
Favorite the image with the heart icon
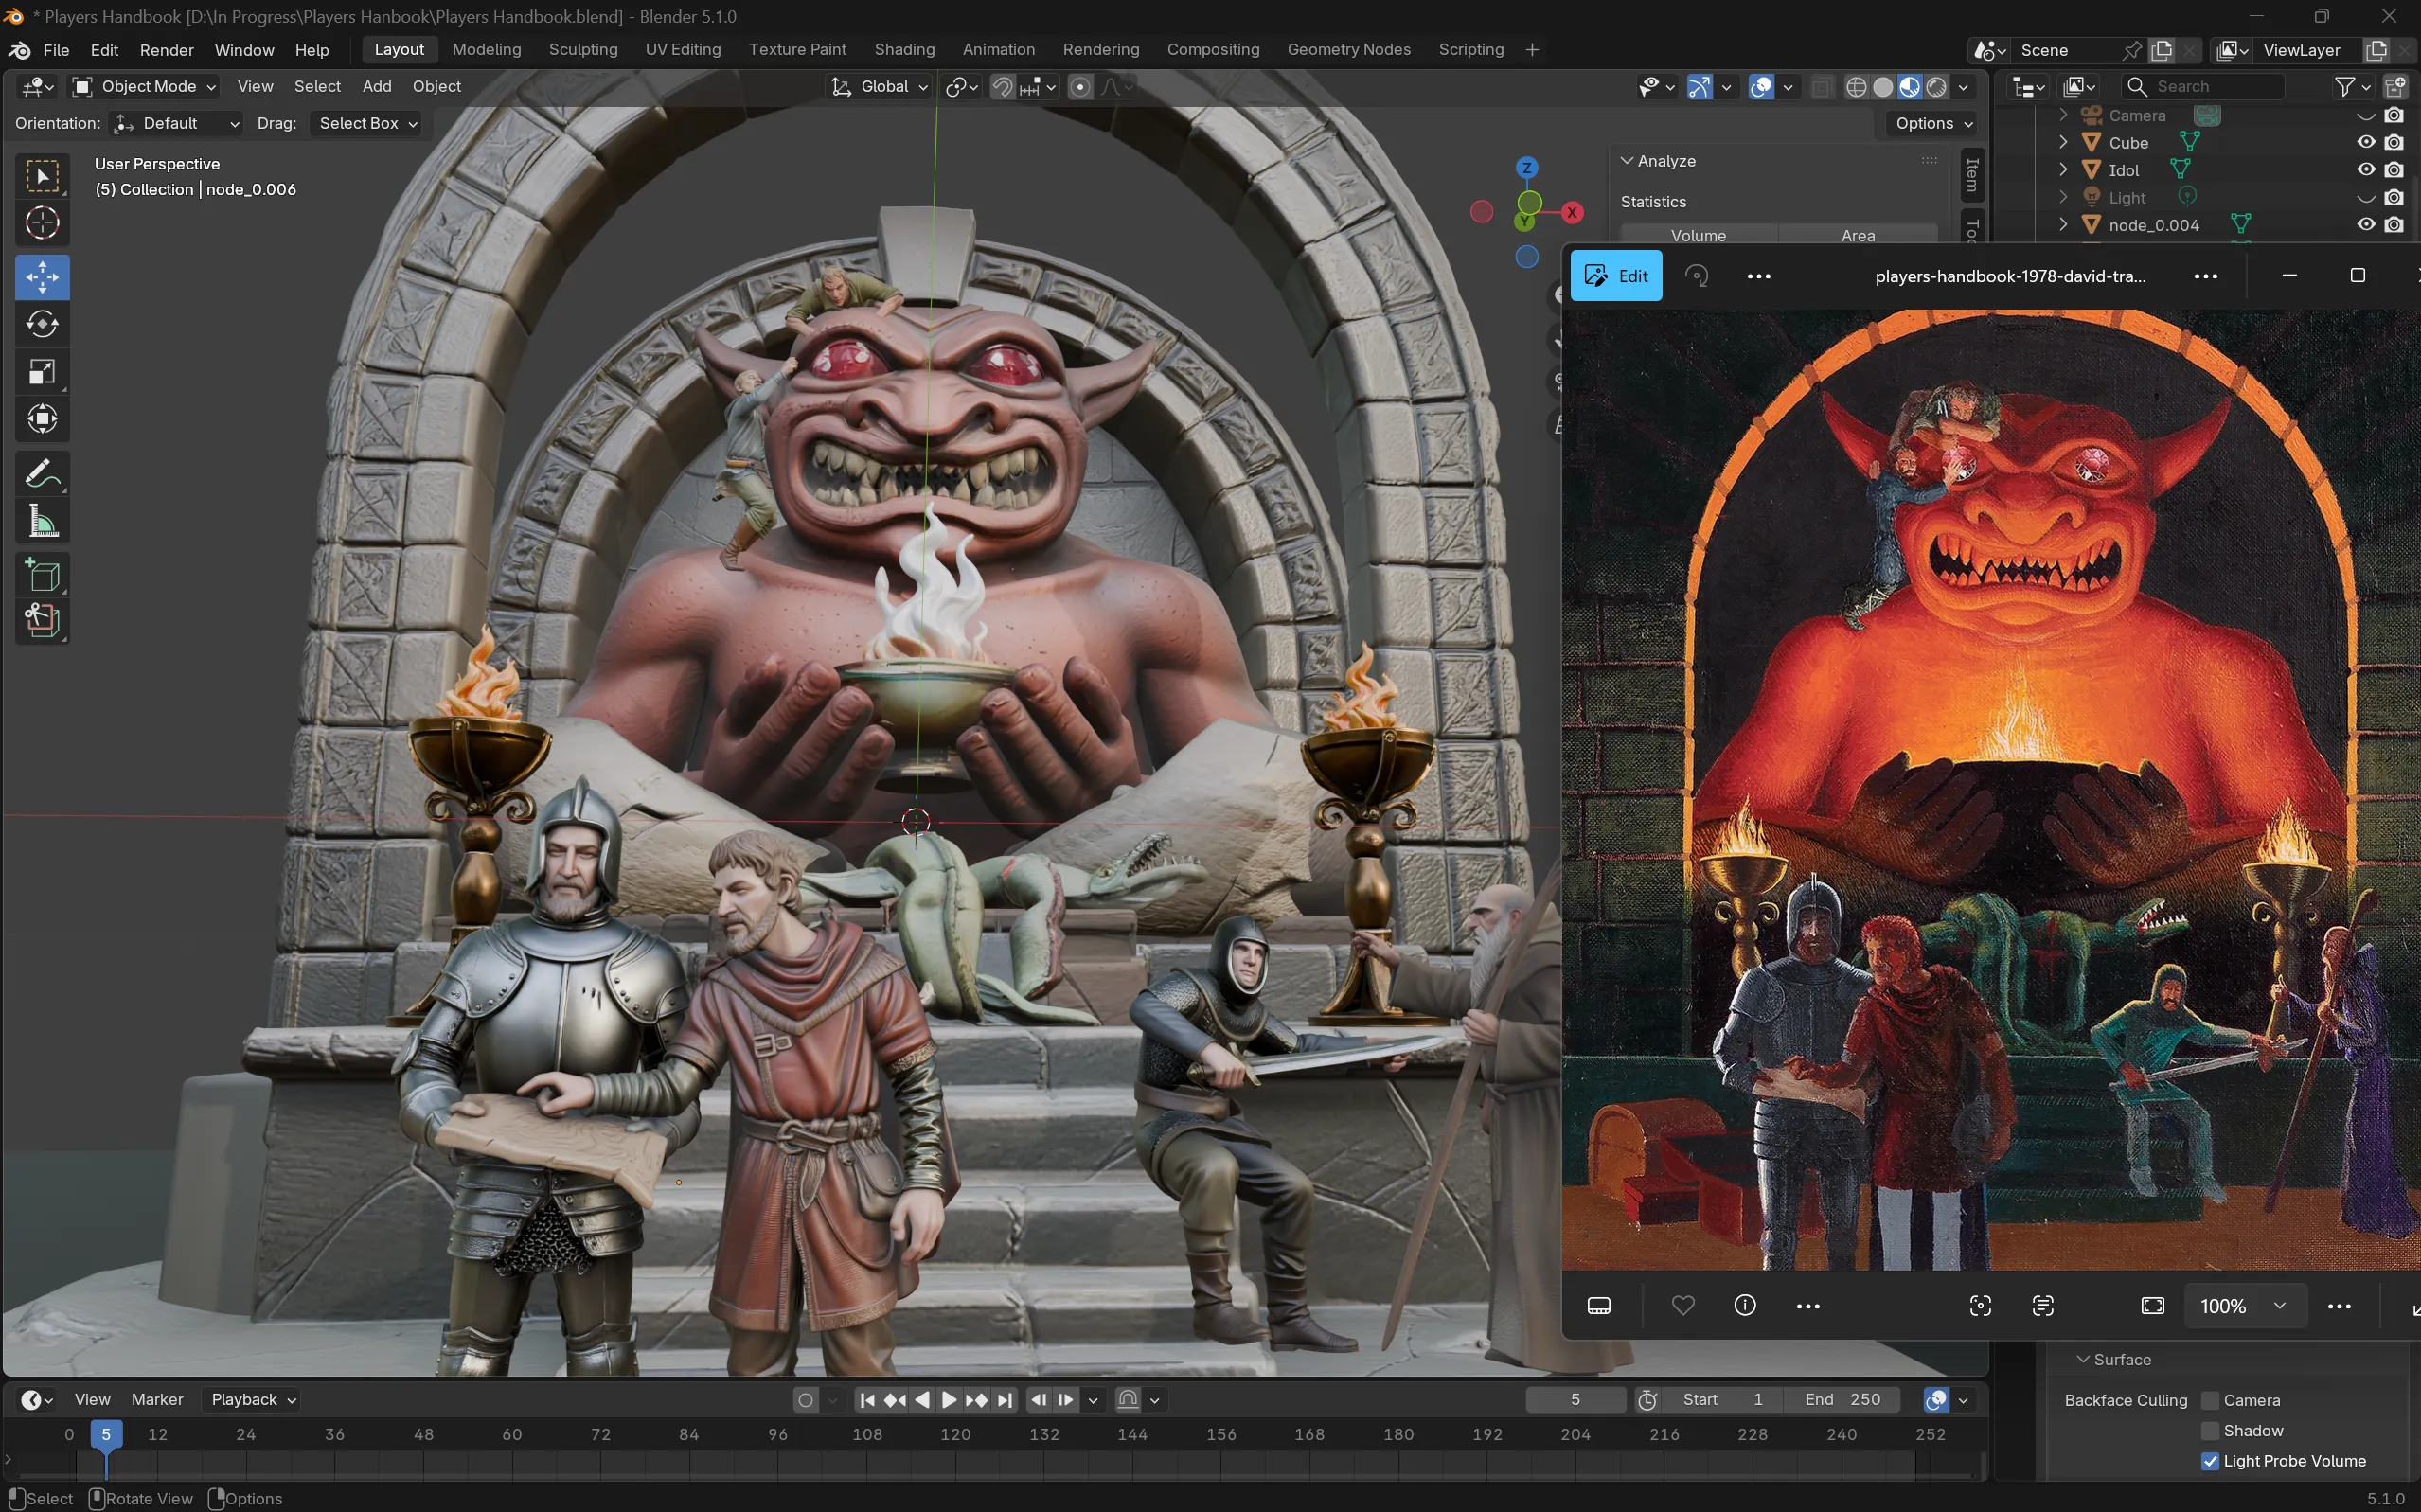[x=1683, y=1305]
